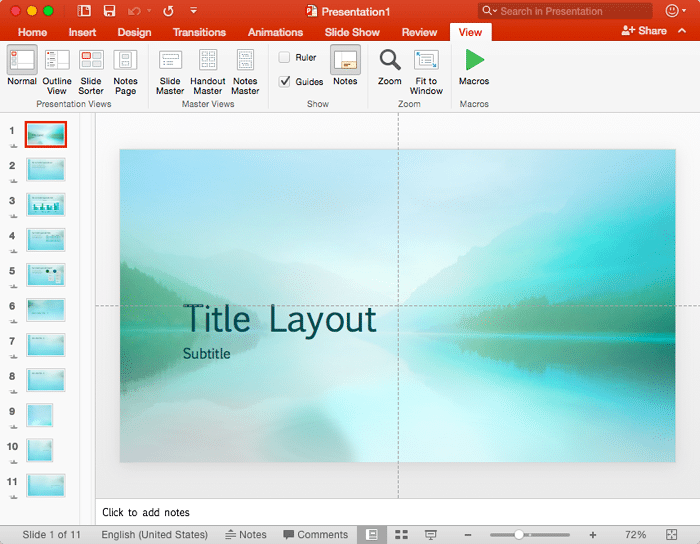Select slide 3 thumbnail with chart
The image size is (700, 544).
pyautogui.click(x=46, y=204)
